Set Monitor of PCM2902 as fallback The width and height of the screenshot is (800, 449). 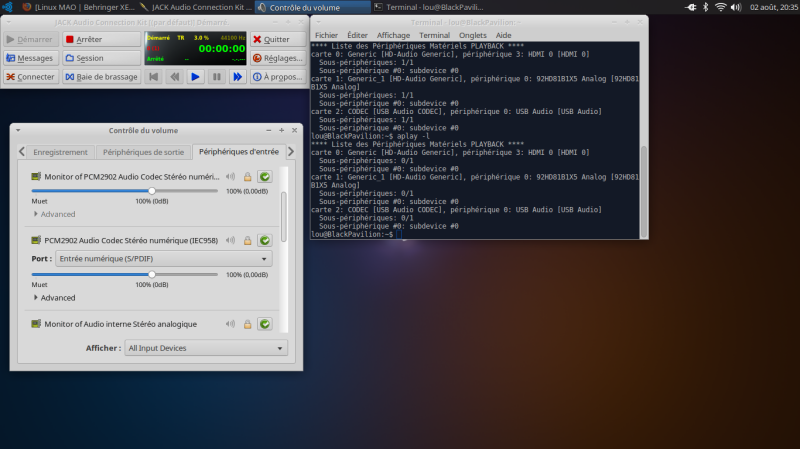(264, 177)
